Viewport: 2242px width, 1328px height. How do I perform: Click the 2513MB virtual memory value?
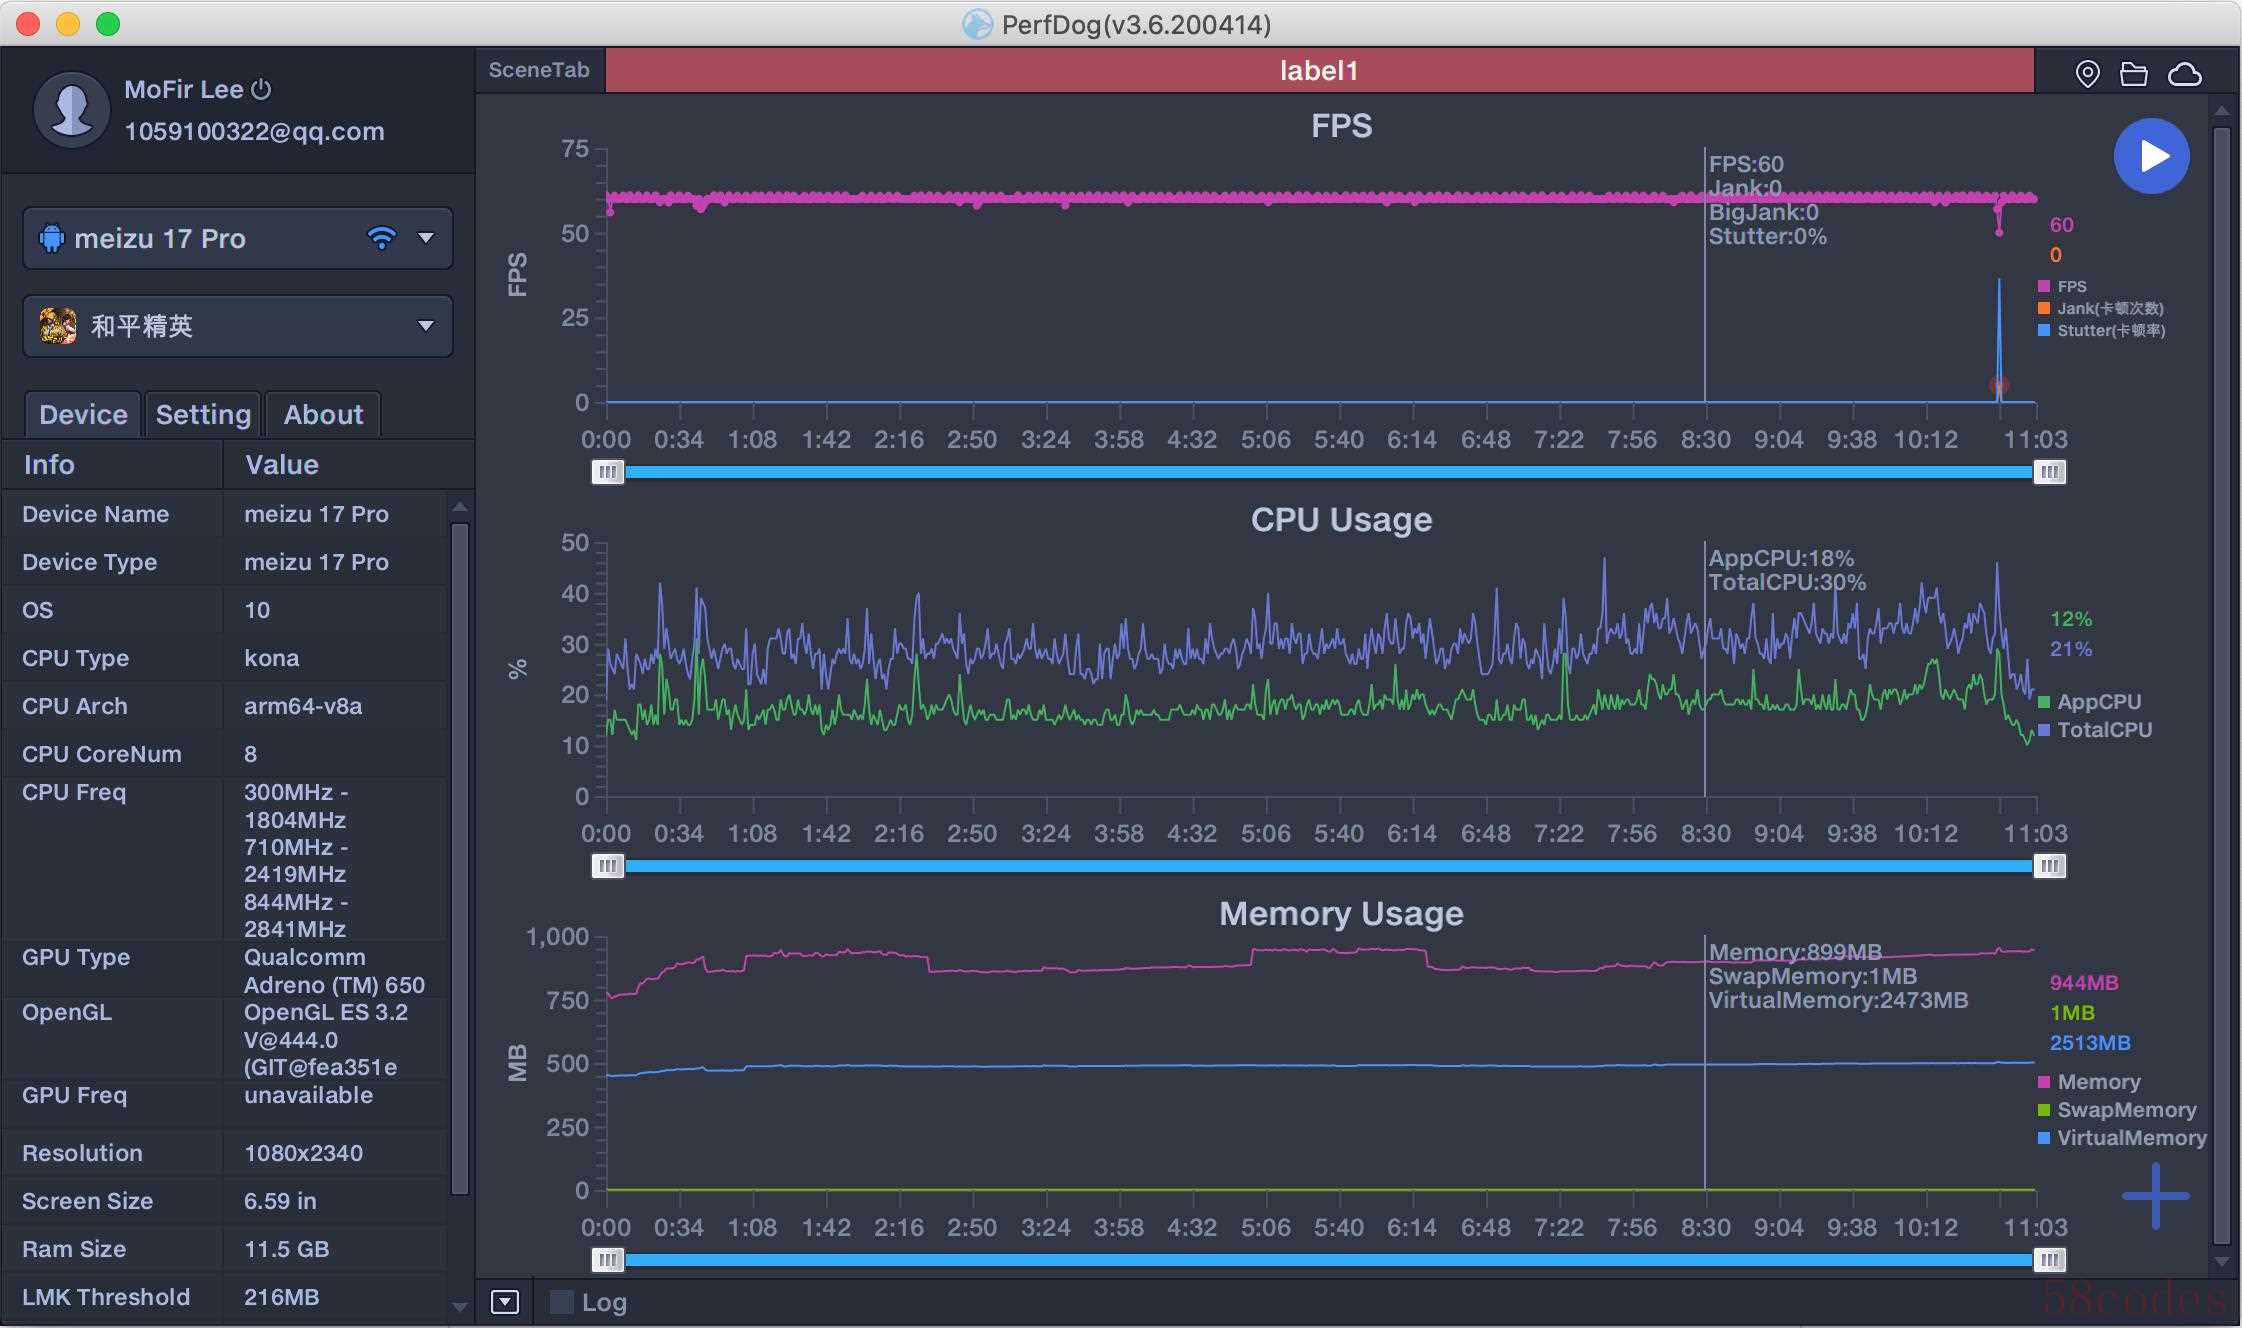click(2090, 1043)
